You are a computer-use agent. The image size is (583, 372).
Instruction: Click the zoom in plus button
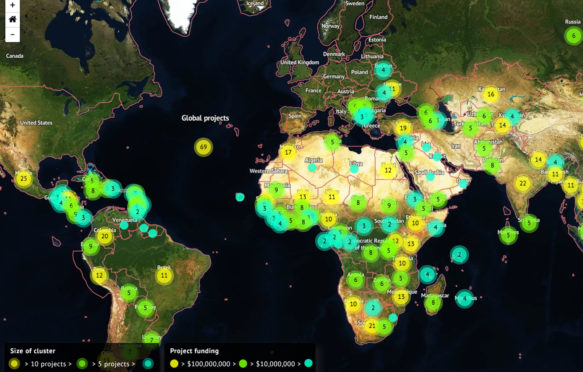tap(12, 5)
